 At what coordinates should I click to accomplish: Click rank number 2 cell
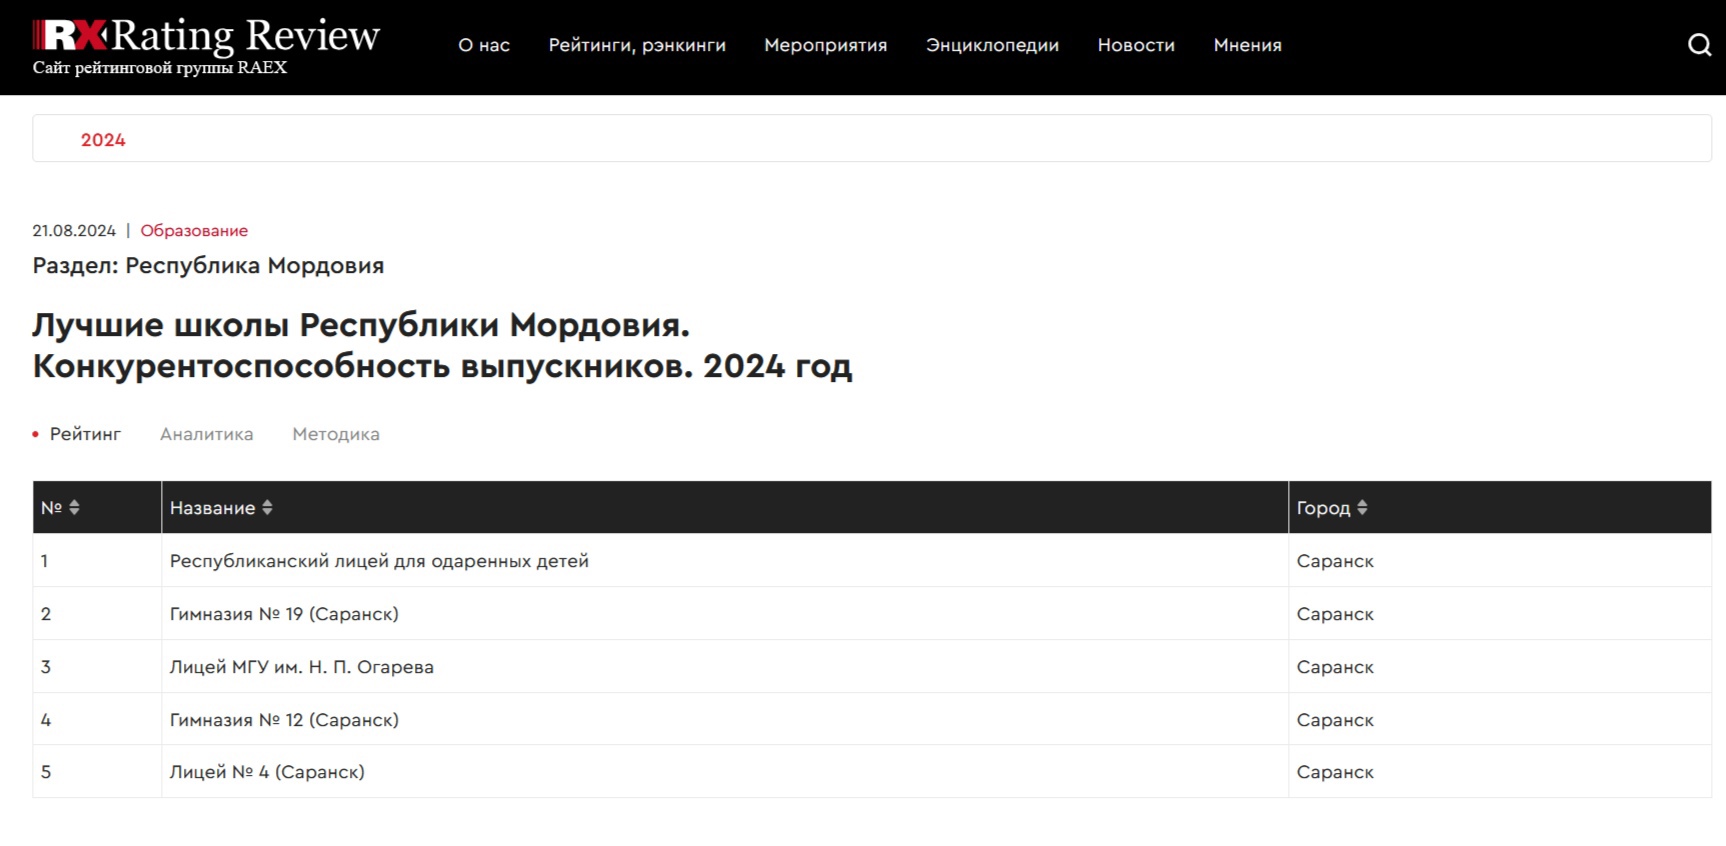pyautogui.click(x=97, y=614)
